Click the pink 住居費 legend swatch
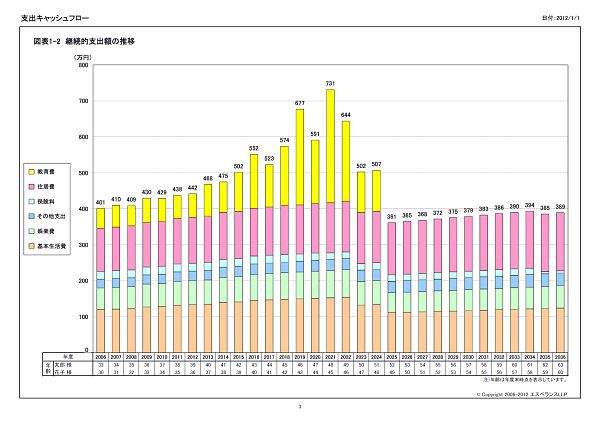This screenshot has width=600, height=424. [x=32, y=187]
